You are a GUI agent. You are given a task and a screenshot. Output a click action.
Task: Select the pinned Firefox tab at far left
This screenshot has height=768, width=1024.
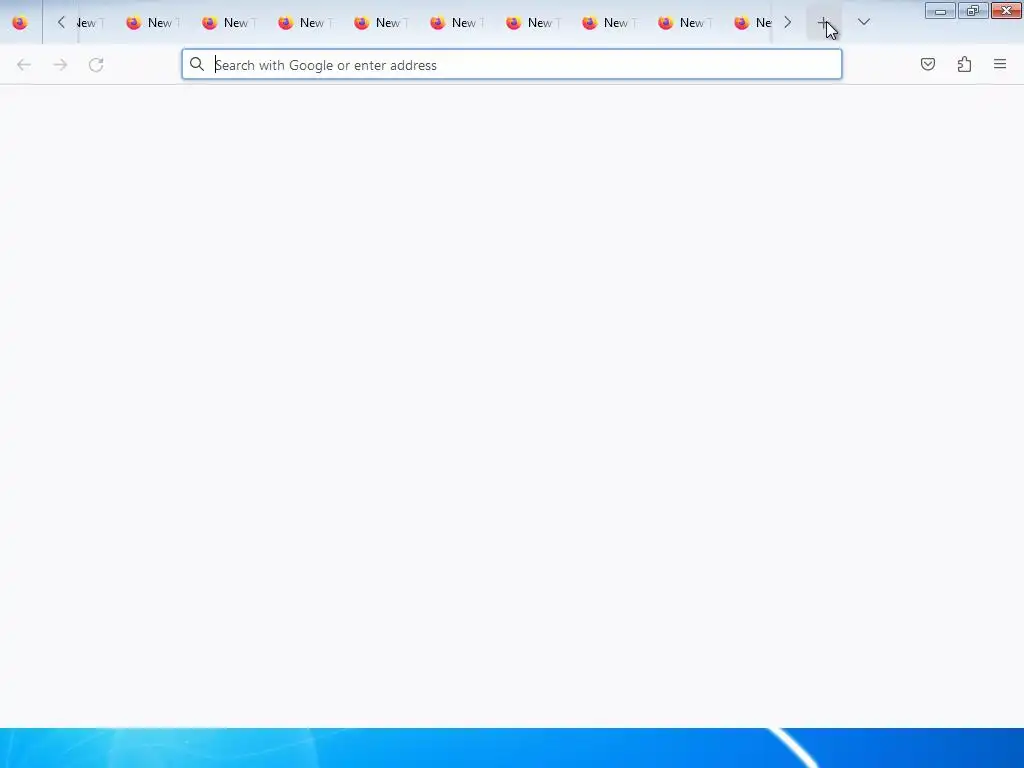(20, 22)
